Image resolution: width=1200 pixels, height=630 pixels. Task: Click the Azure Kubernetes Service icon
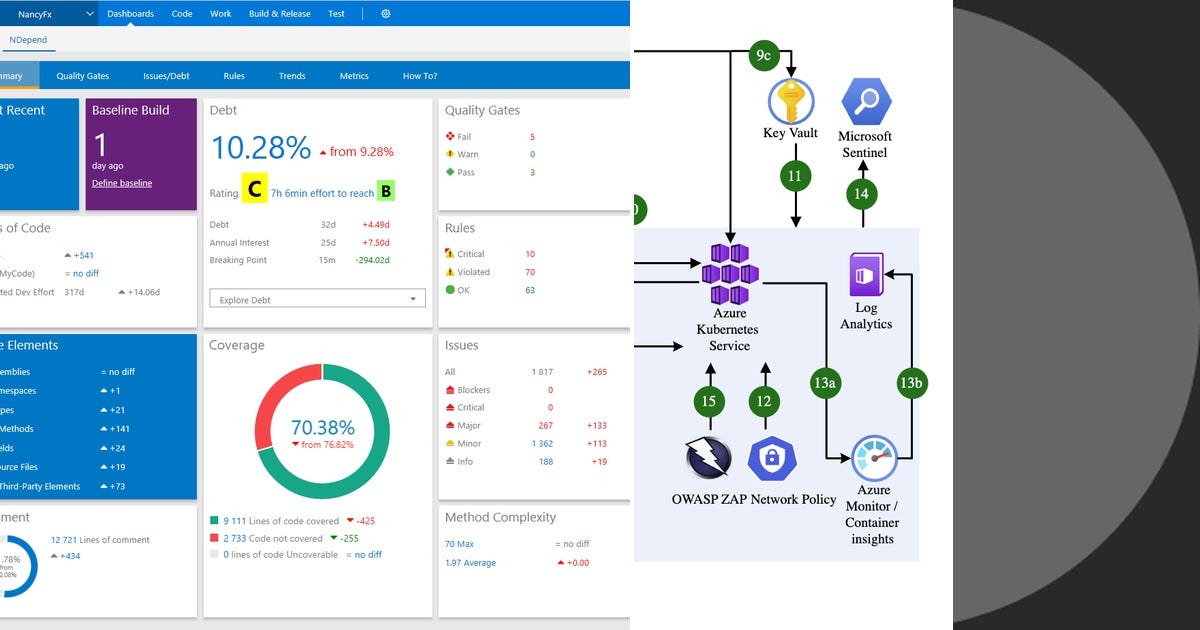click(x=729, y=272)
